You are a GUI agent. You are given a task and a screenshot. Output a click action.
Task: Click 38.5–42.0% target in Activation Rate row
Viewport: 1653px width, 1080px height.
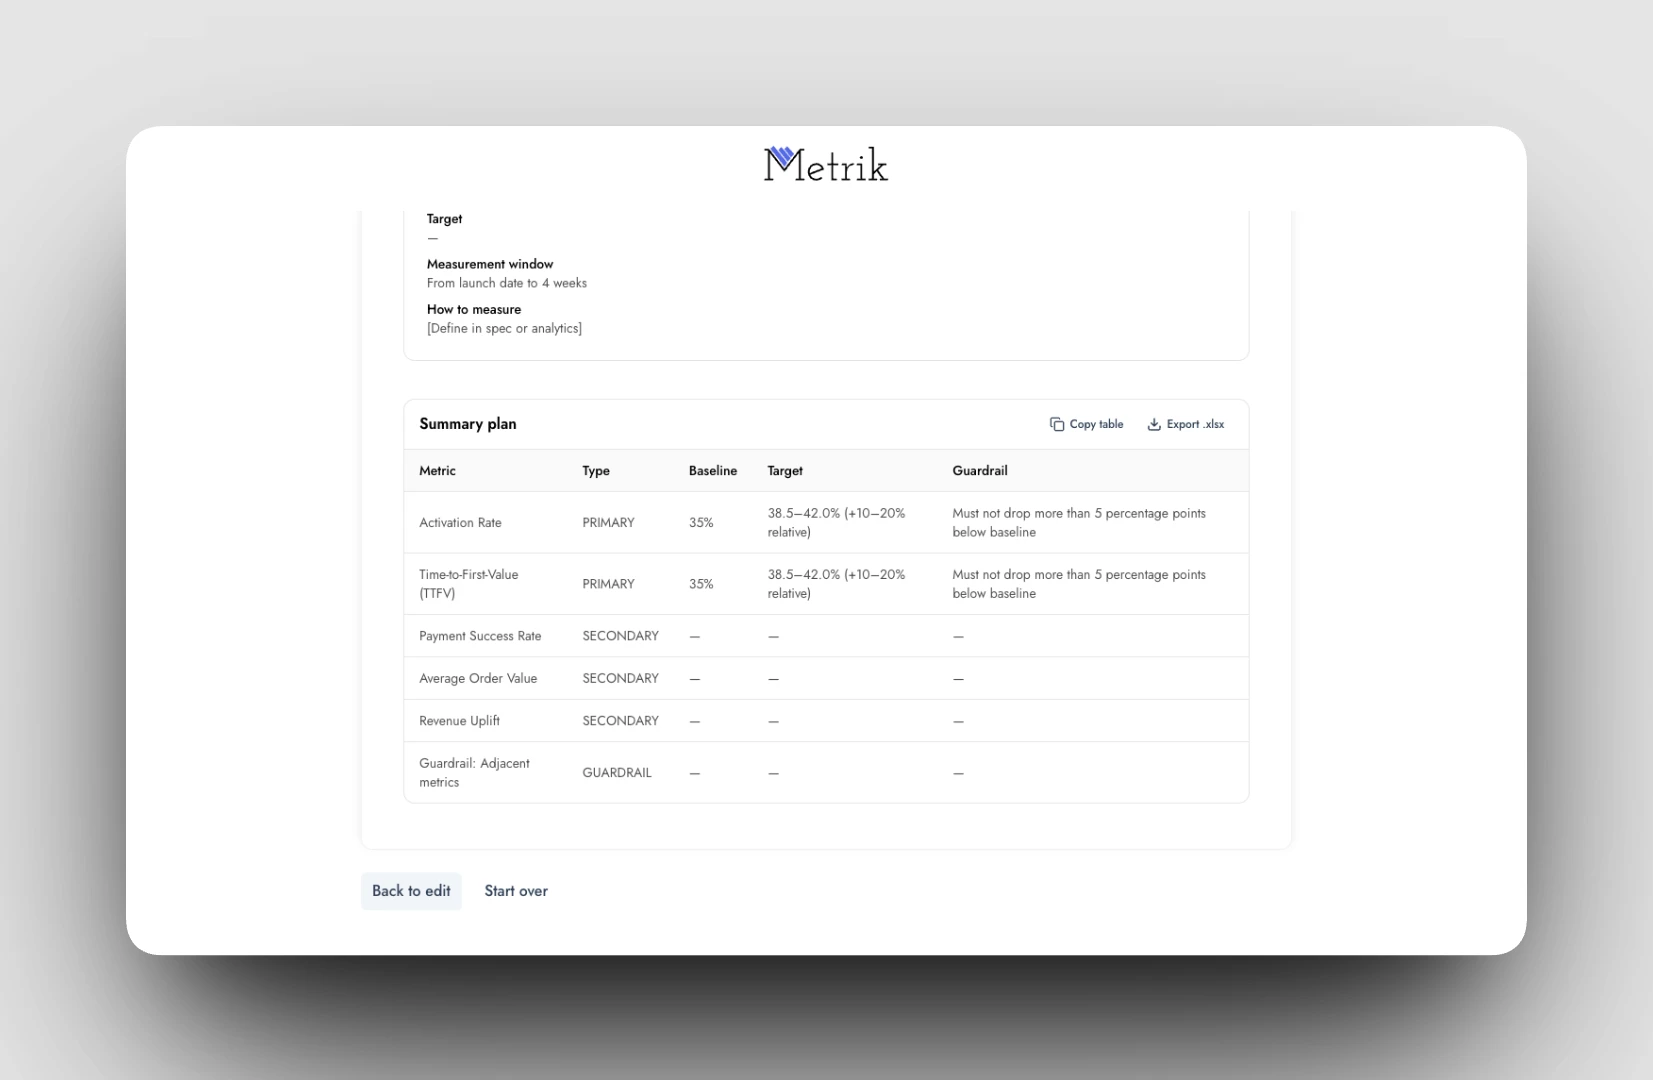tap(836, 523)
